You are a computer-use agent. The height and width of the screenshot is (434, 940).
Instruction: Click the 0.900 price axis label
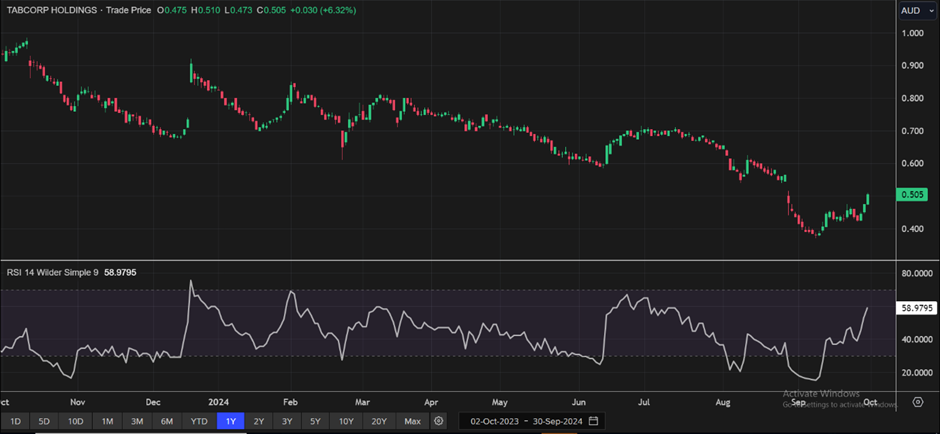coord(913,66)
